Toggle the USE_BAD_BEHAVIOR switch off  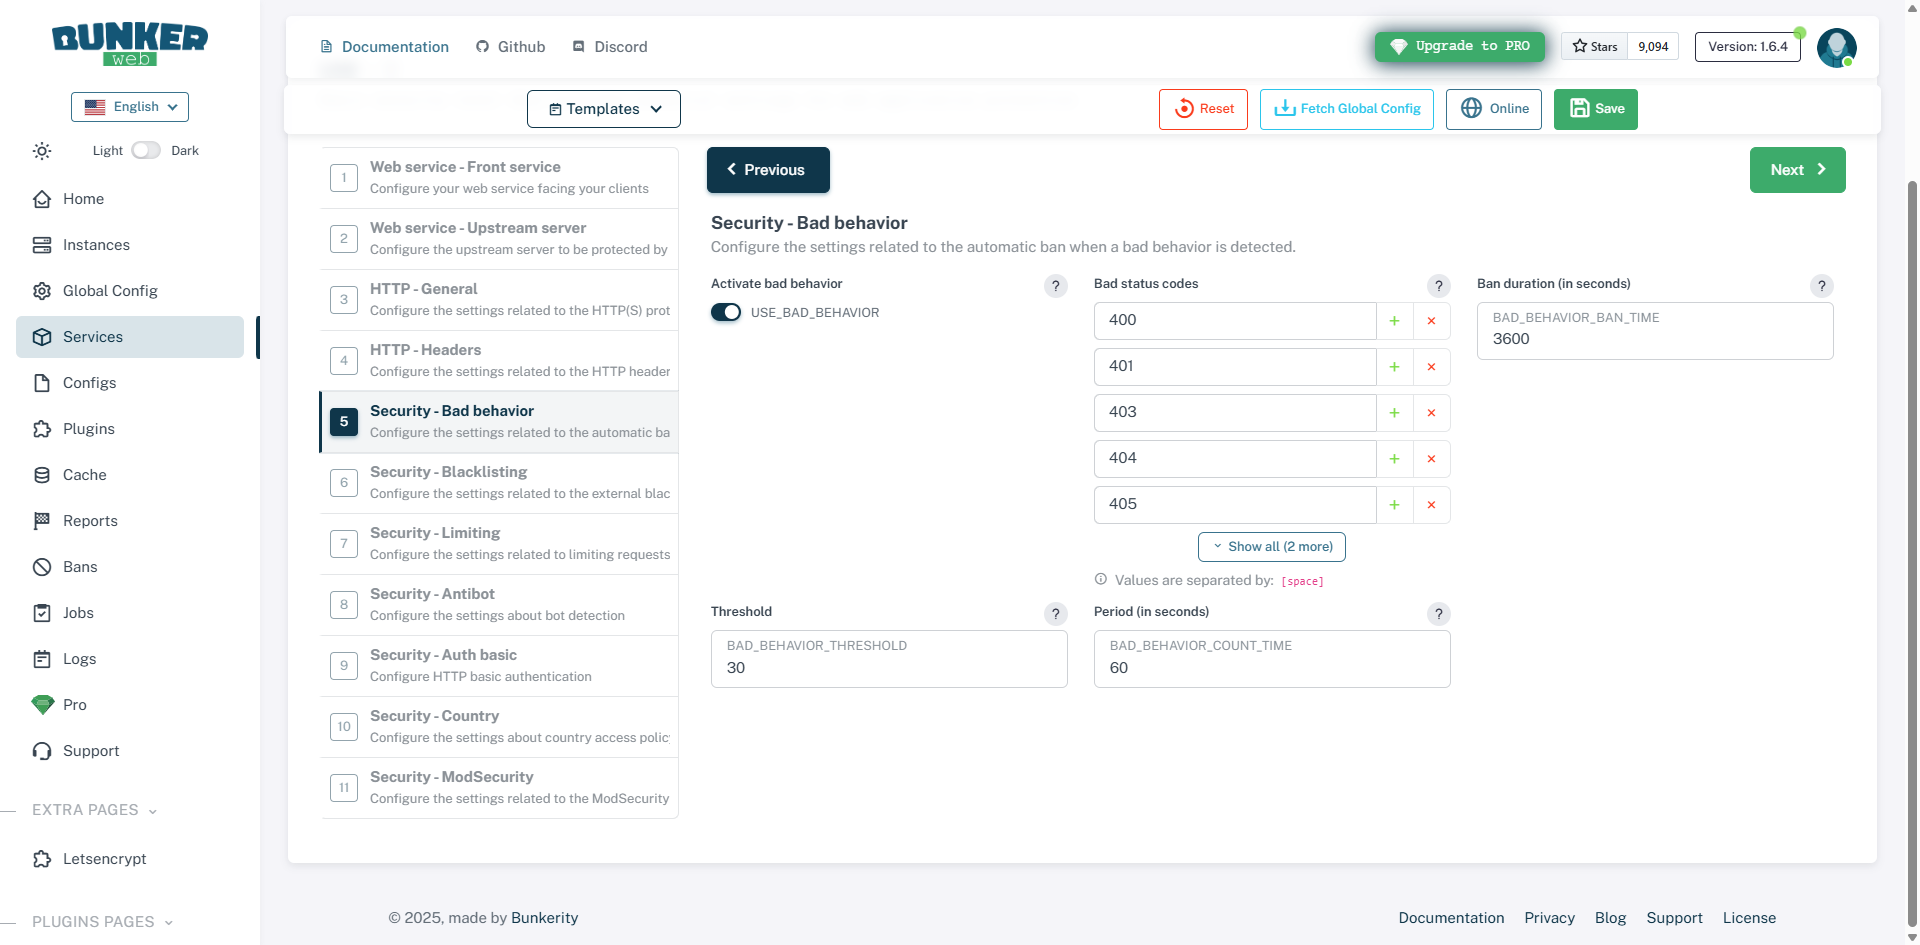coord(726,313)
